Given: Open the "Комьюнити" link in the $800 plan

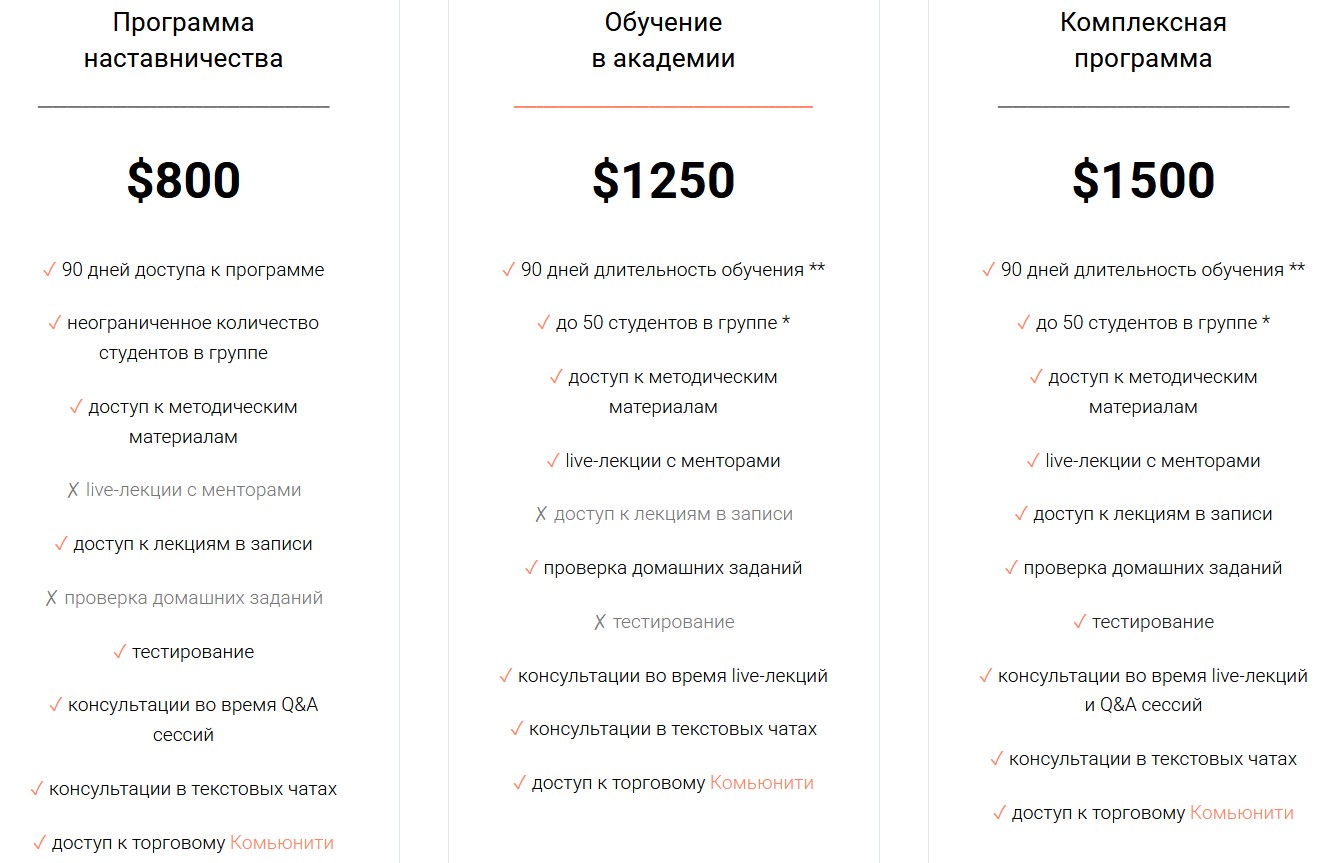Looking at the screenshot, I should [282, 843].
